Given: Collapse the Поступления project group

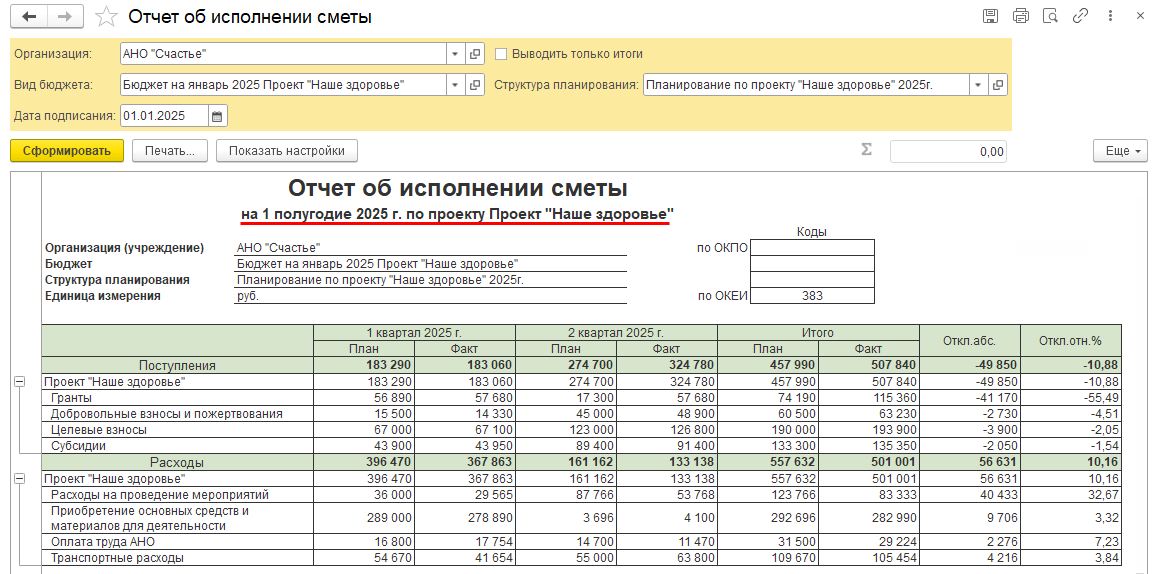Looking at the screenshot, I should [19, 381].
